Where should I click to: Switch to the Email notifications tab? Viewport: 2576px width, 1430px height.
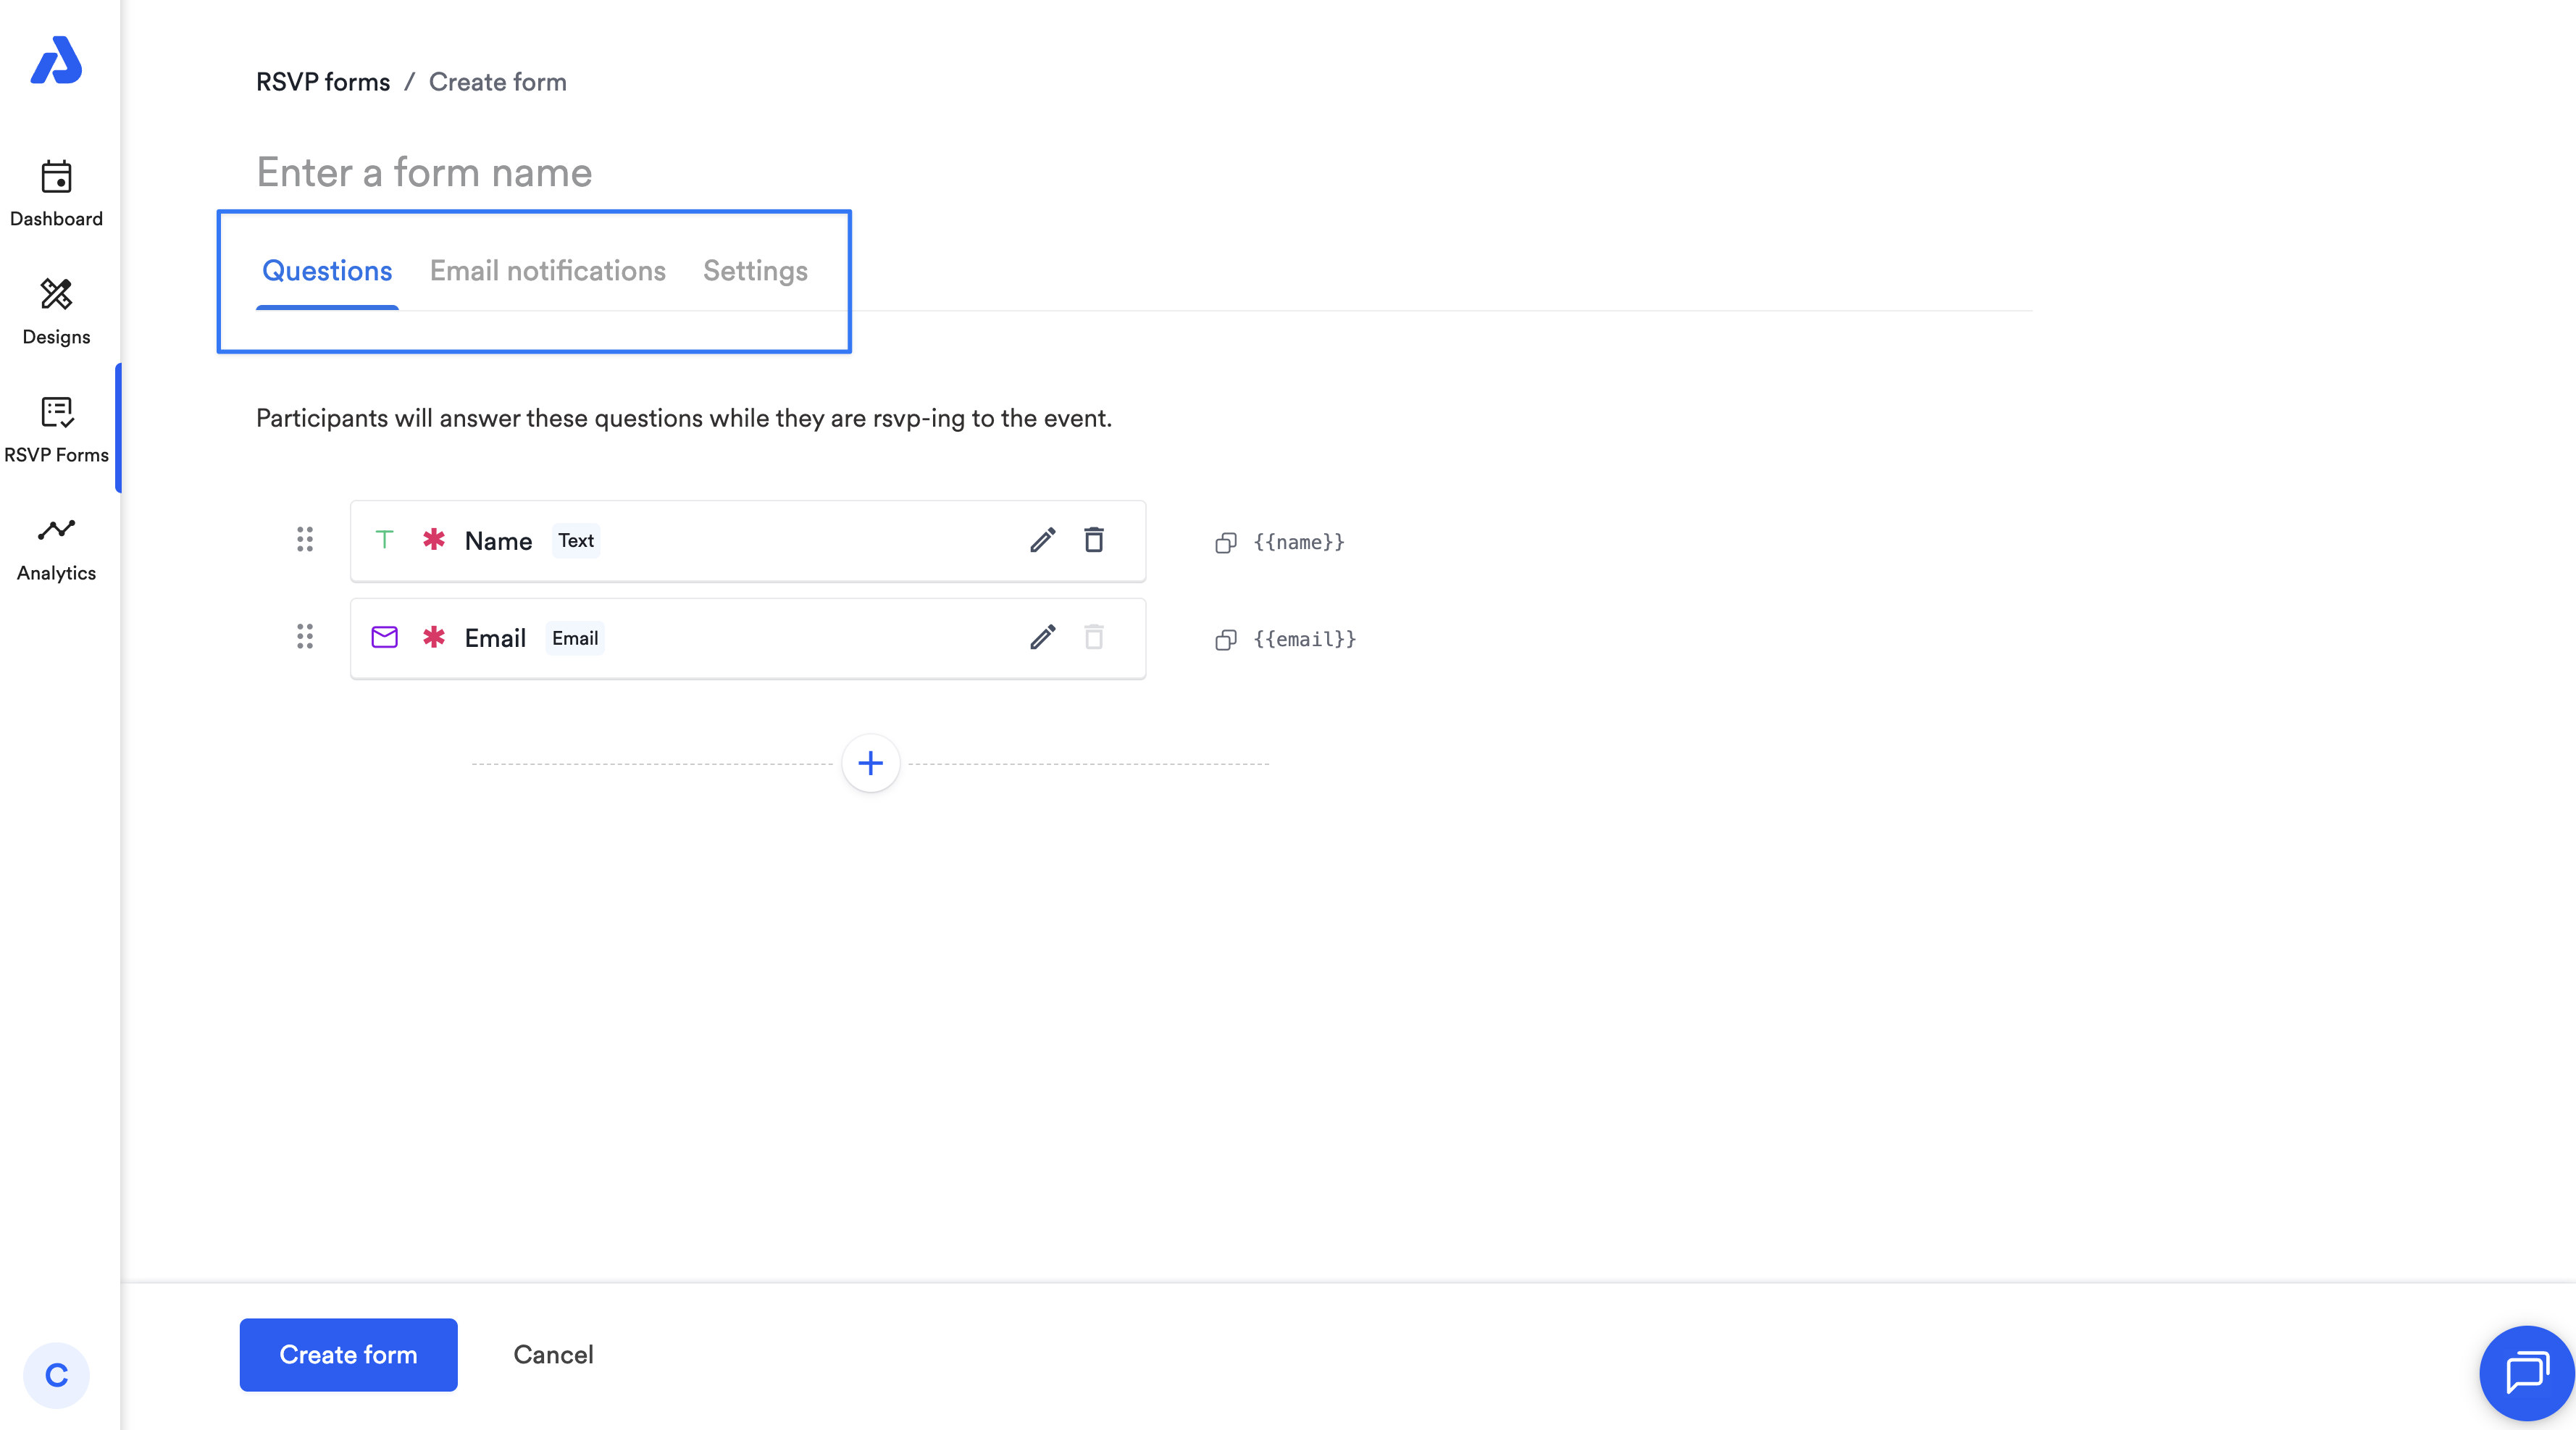click(x=547, y=271)
